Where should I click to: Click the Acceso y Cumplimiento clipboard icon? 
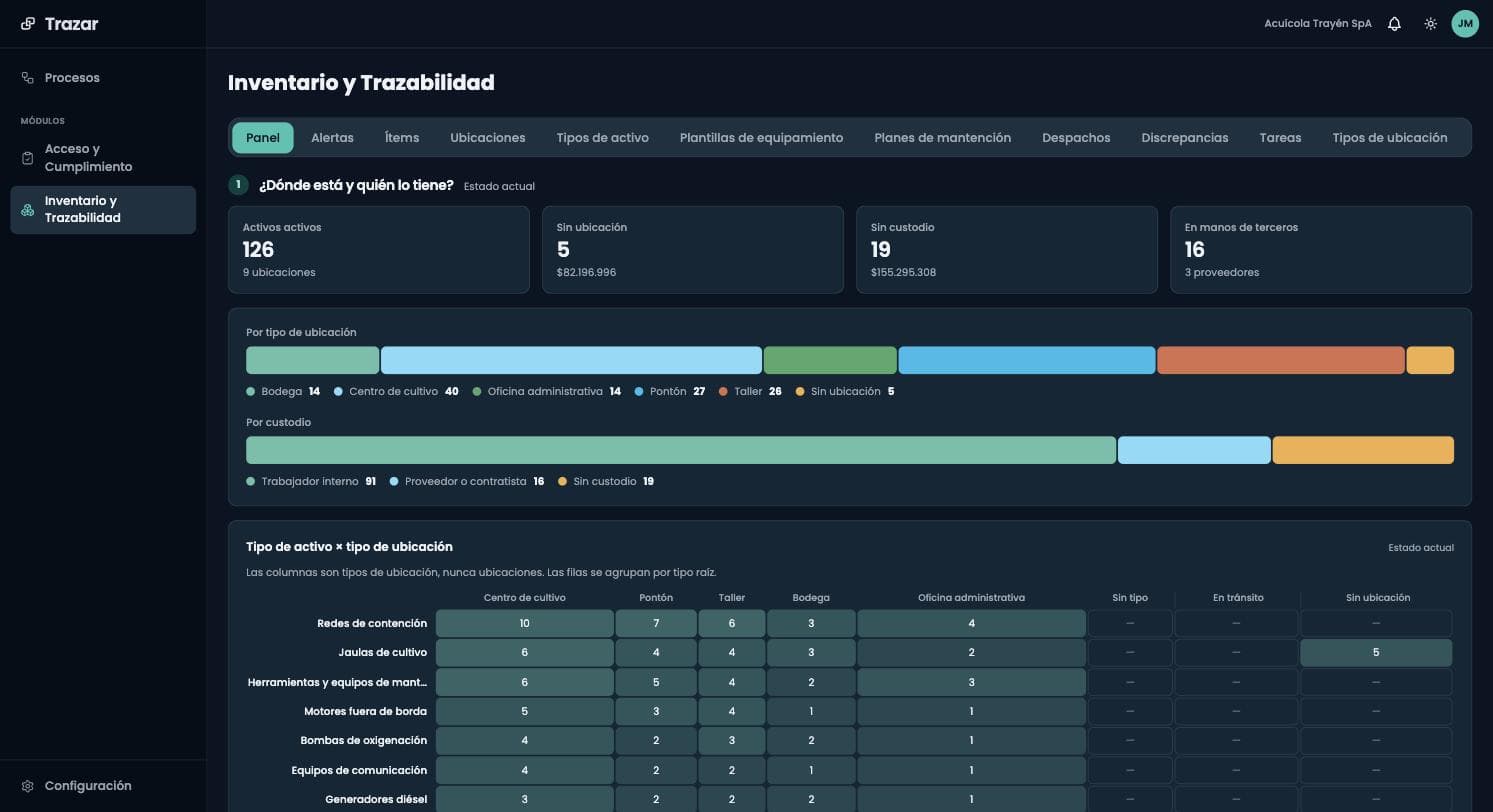coord(28,158)
